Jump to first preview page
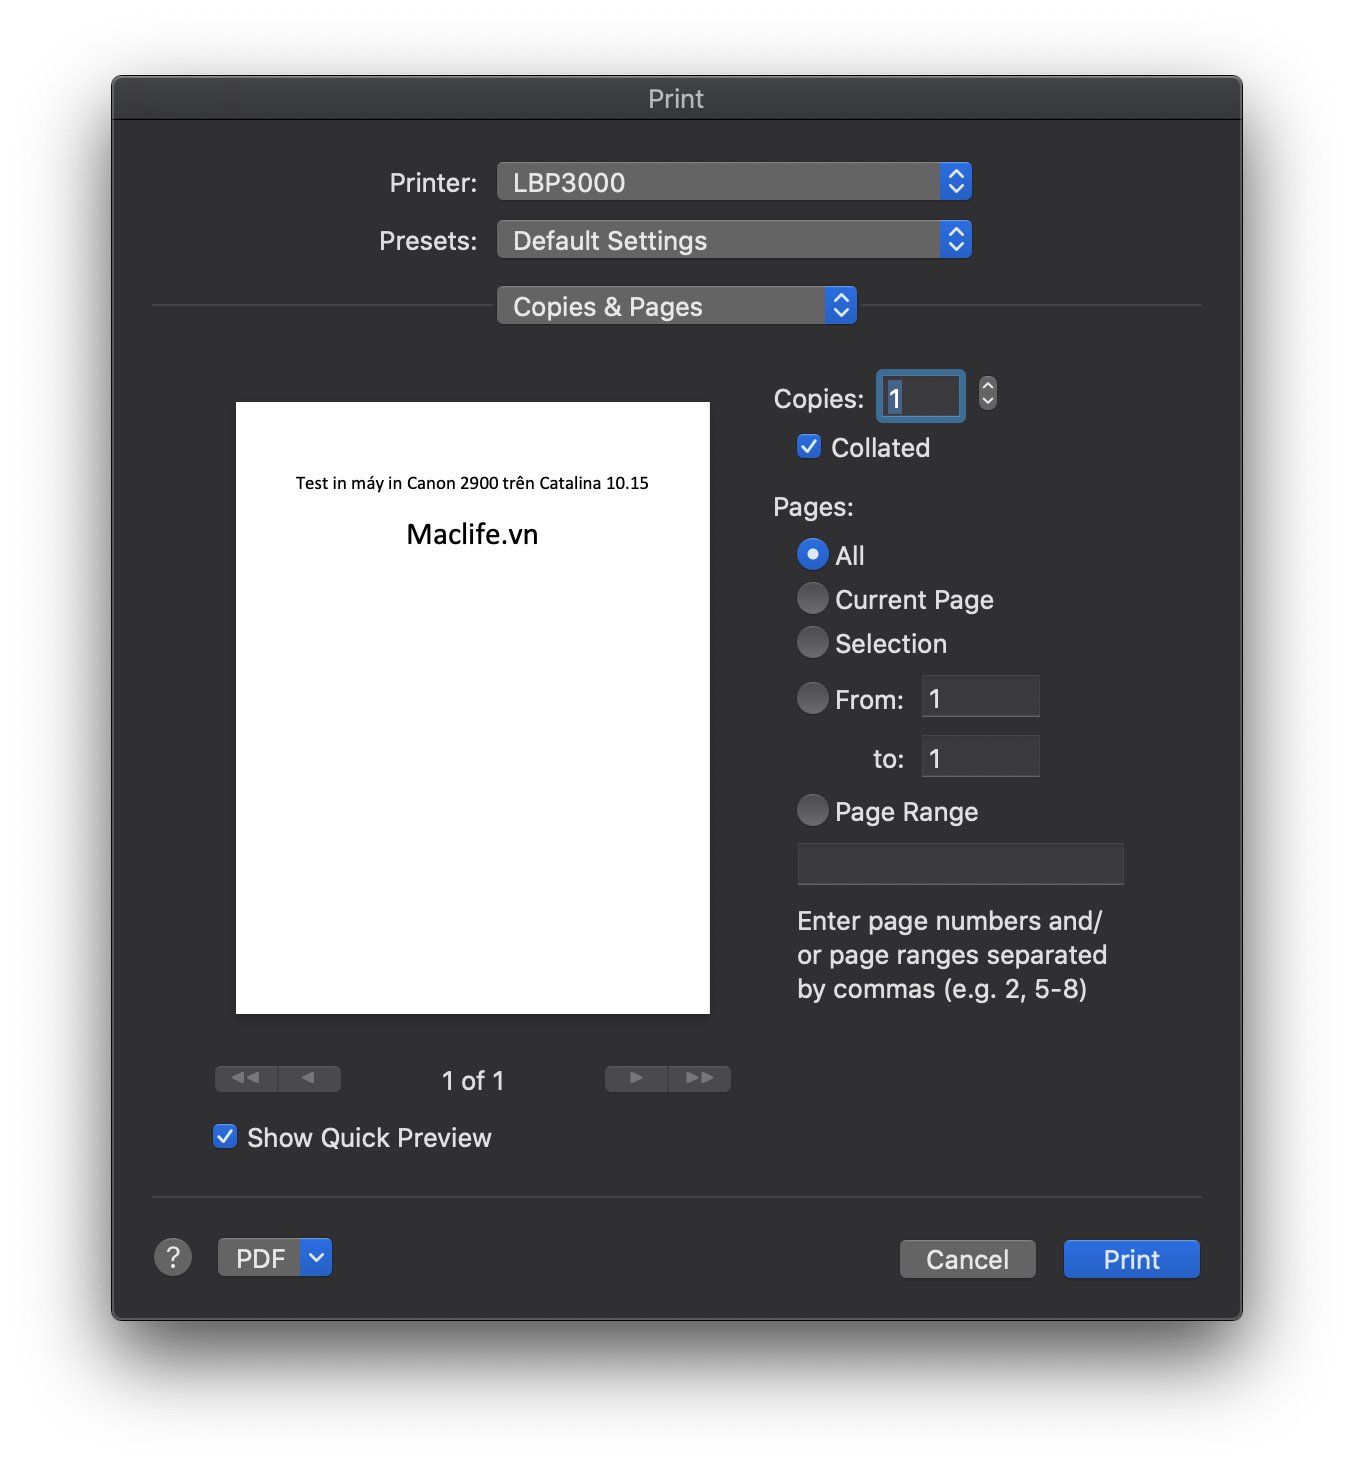Screen dimensions: 1354x1468 pyautogui.click(x=246, y=1078)
